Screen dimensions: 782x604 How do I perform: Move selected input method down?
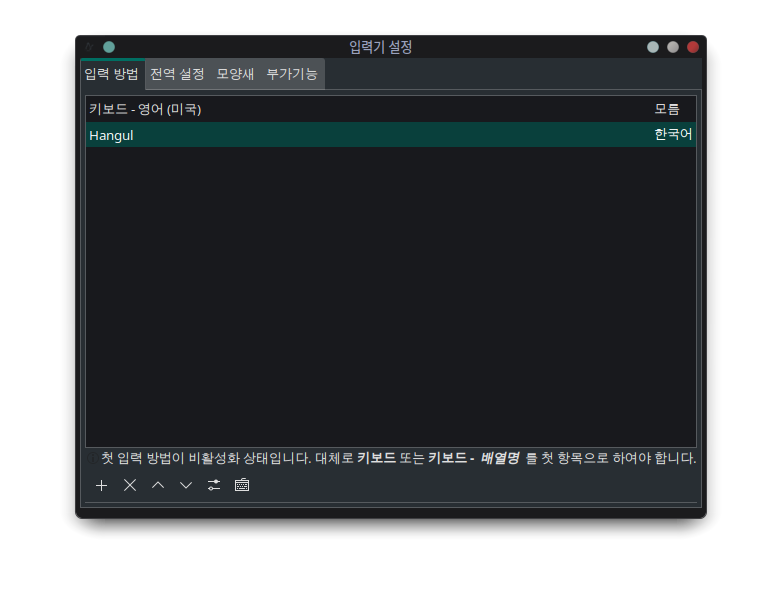186,485
